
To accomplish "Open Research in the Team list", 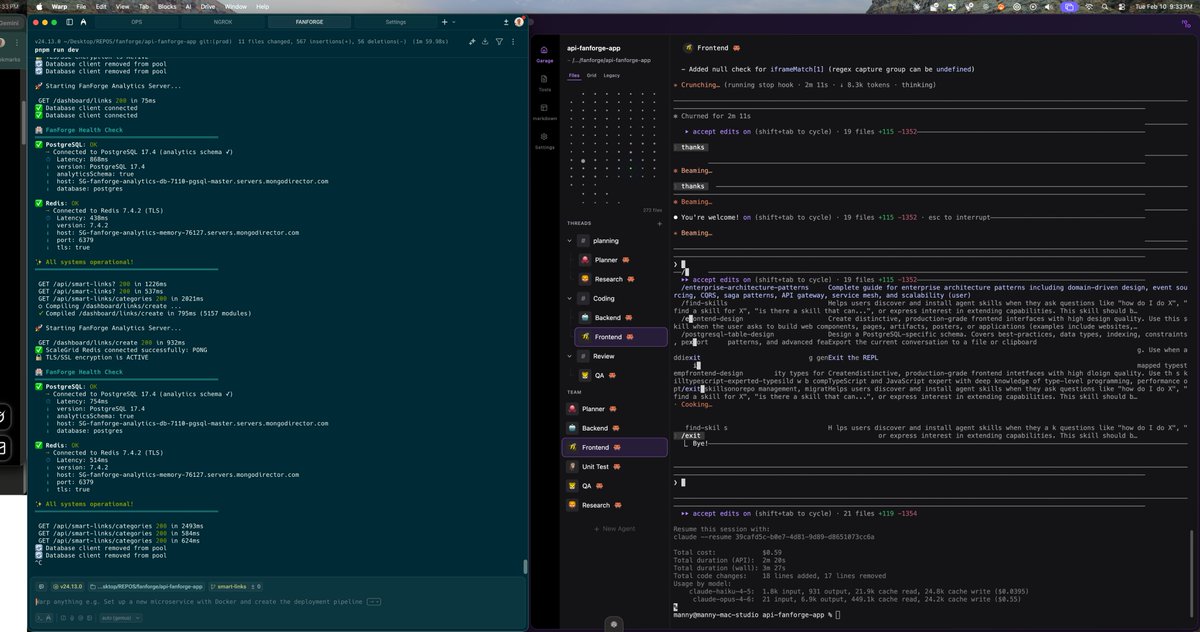I will tap(614, 505).
